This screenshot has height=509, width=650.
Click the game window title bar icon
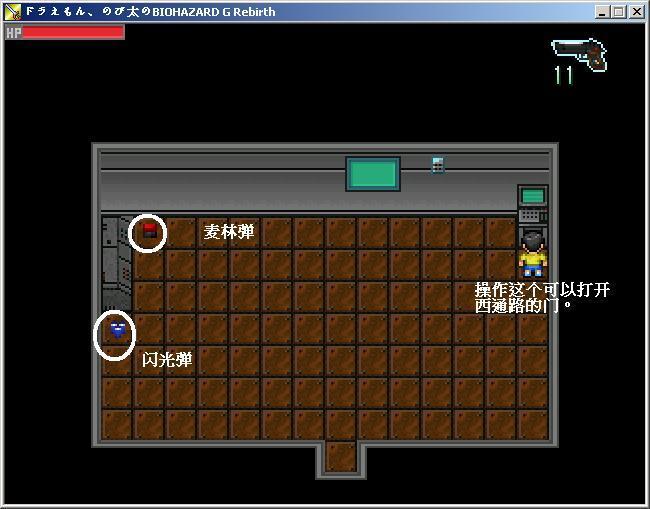[12, 12]
